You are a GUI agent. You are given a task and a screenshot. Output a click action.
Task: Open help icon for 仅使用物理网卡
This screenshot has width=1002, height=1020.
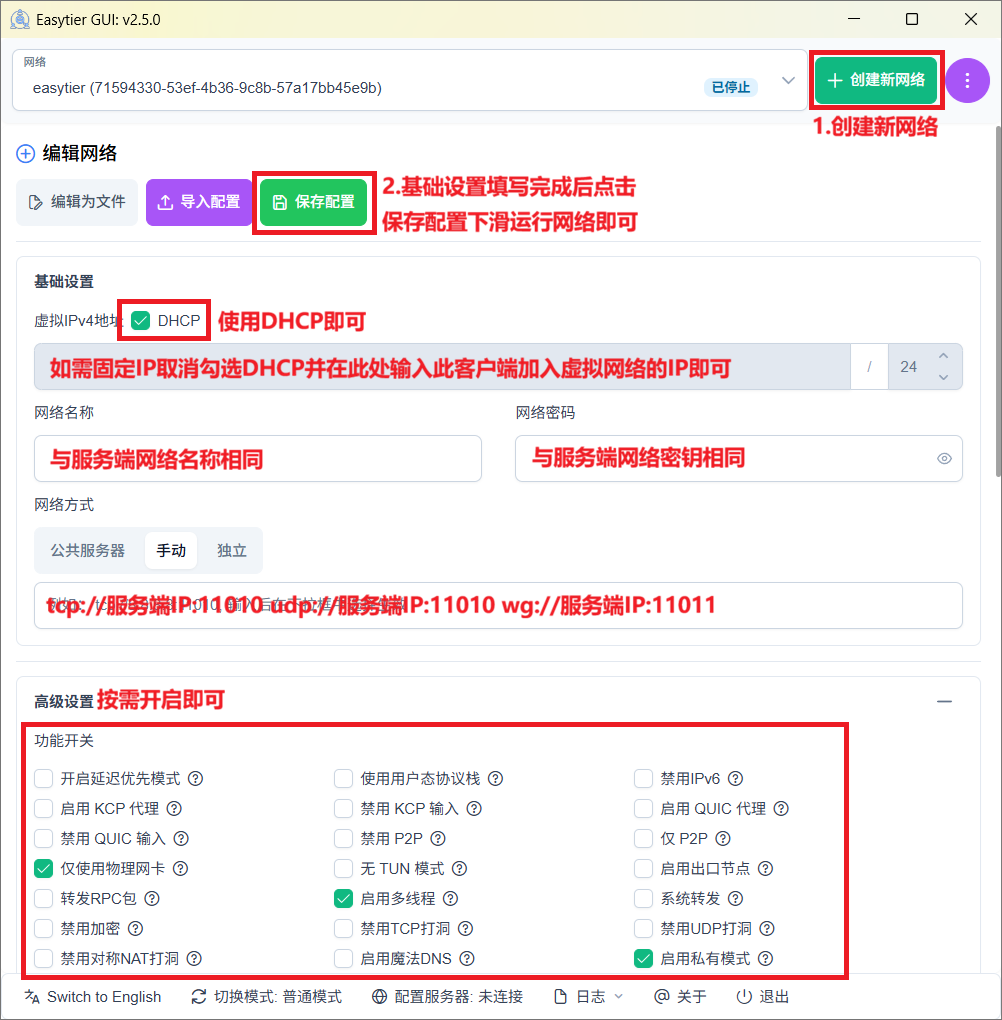point(180,868)
